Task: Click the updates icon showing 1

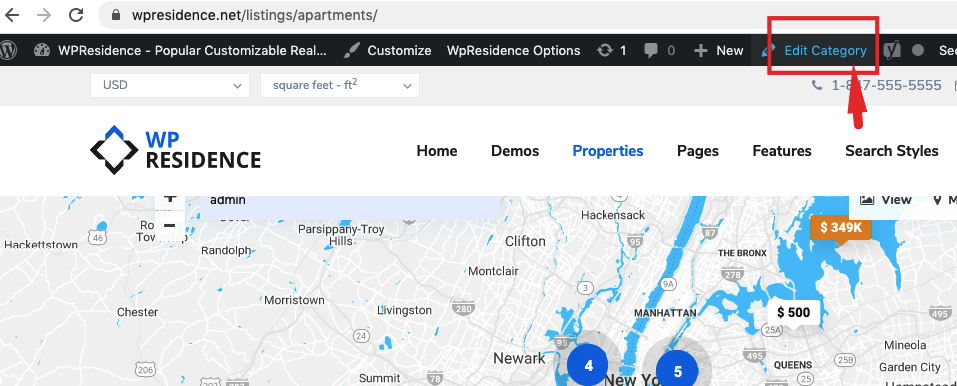Action: click(612, 51)
